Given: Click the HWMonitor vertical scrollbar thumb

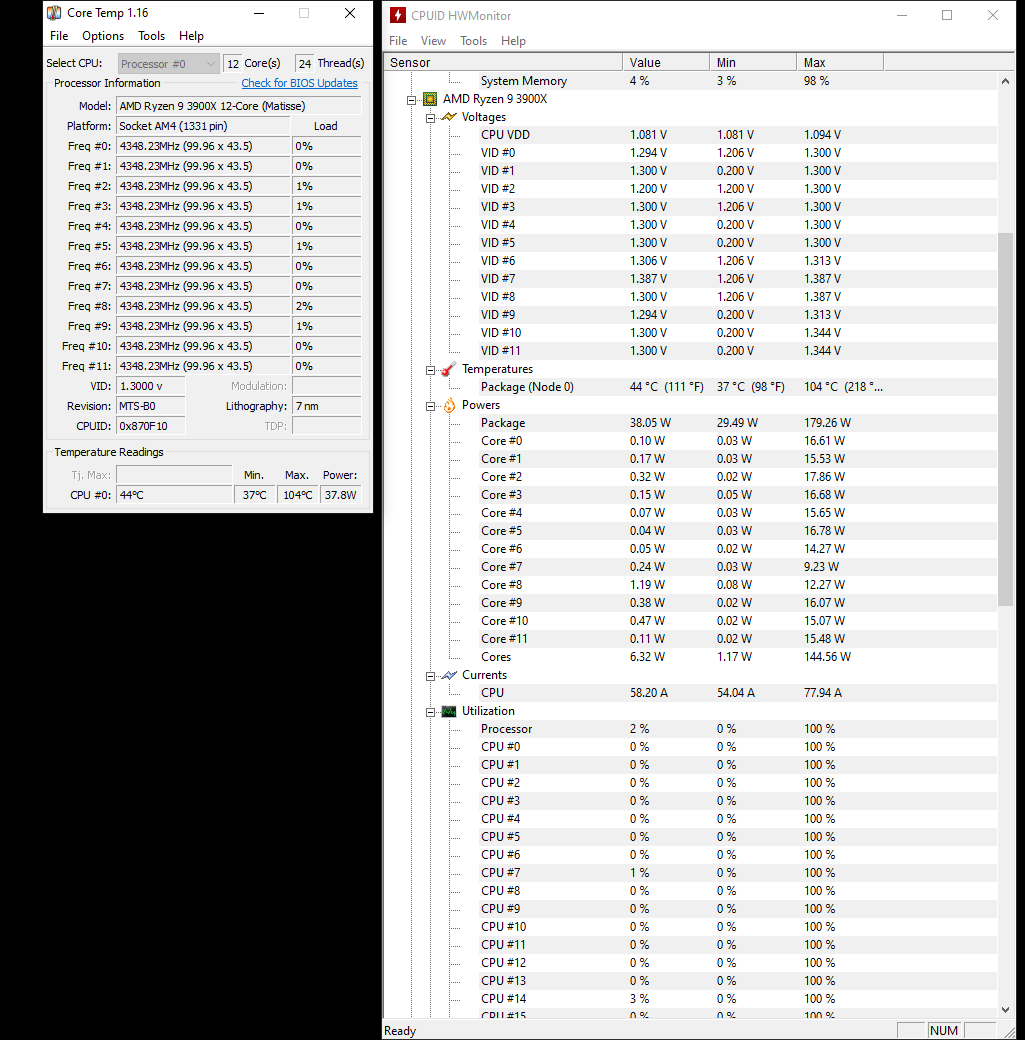Looking at the screenshot, I should pyautogui.click(x=1005, y=419).
